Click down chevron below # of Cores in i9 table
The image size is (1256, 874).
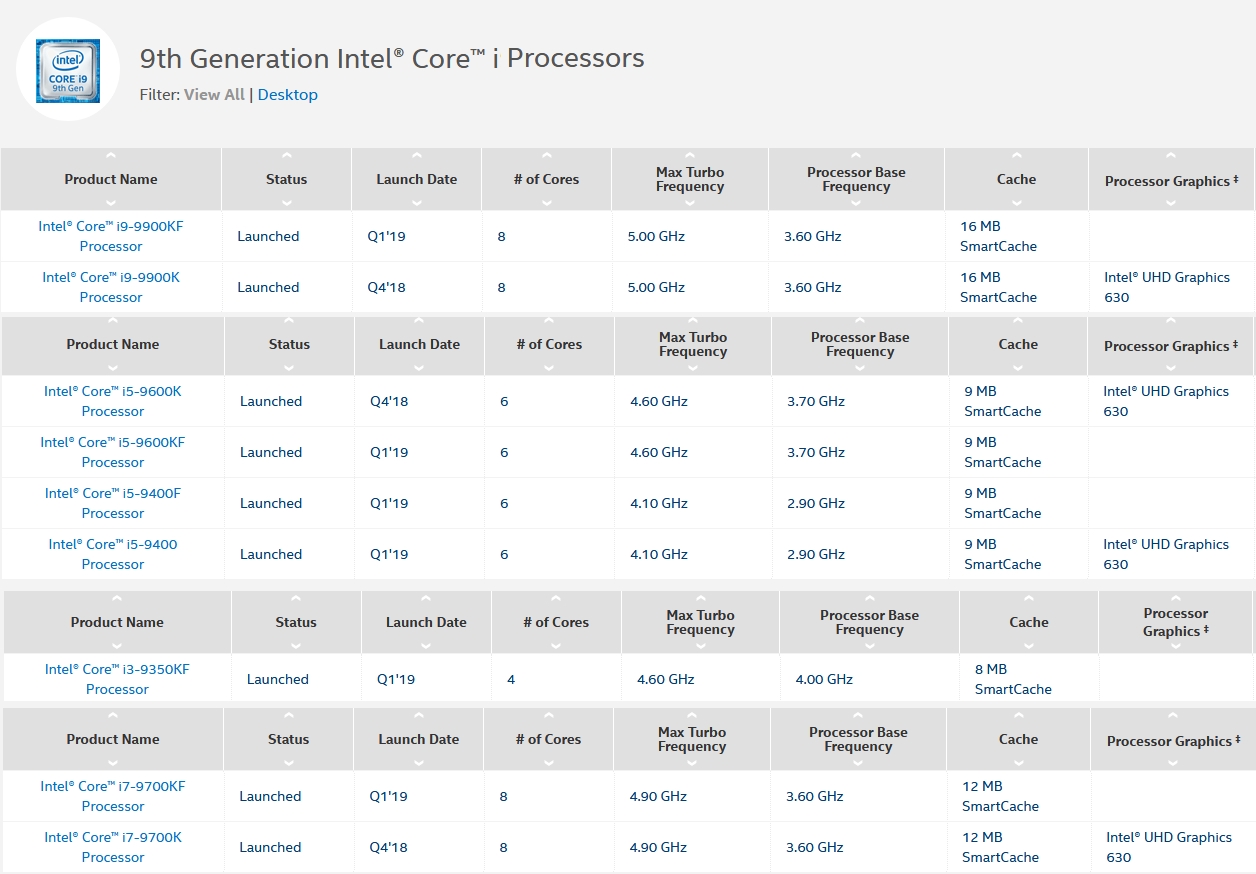[x=546, y=202]
